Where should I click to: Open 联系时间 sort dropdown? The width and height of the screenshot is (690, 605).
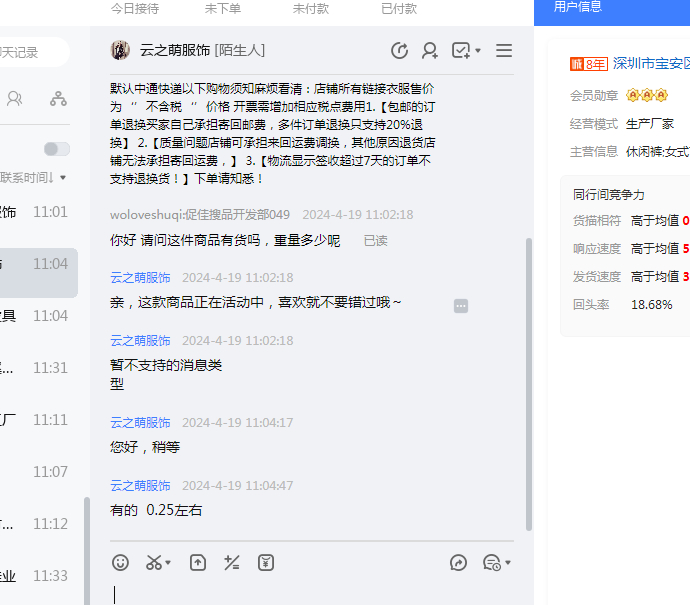(x=33, y=178)
